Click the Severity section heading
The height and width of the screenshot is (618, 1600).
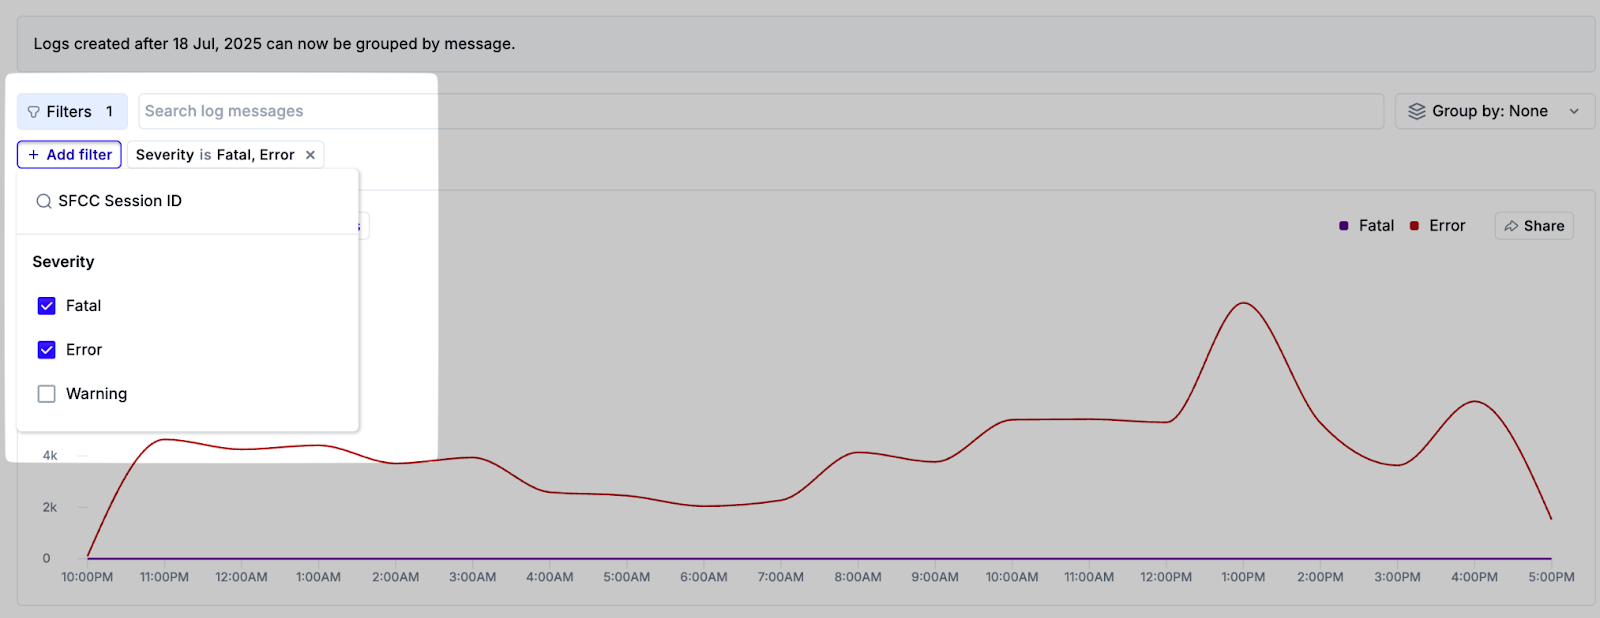63,262
